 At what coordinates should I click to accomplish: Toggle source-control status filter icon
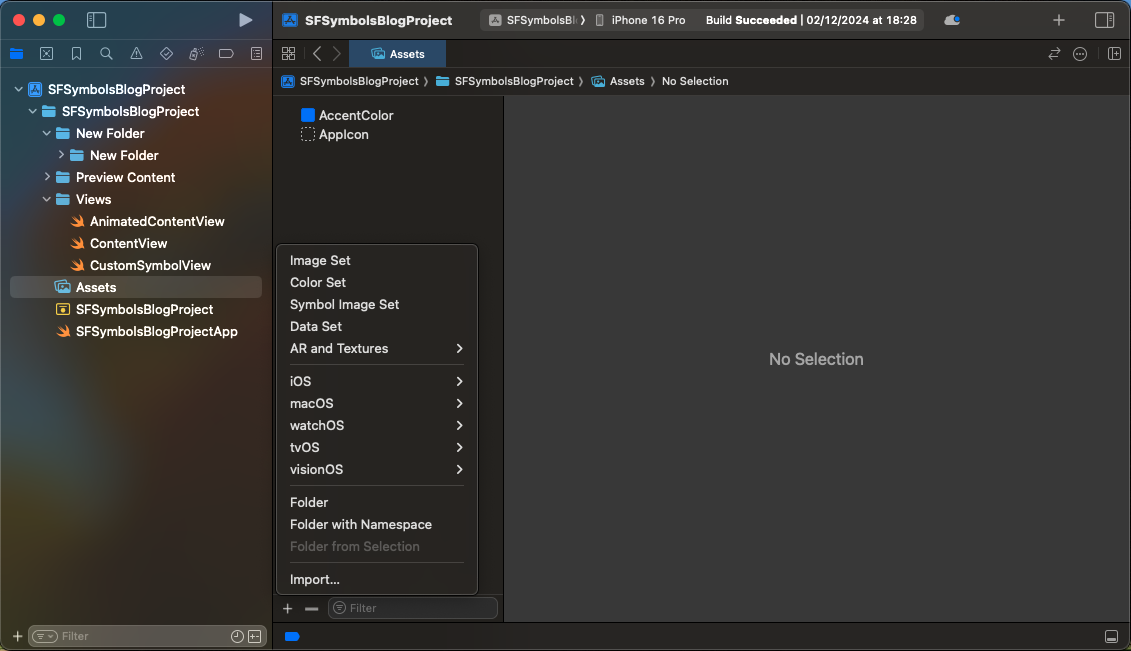pyautogui.click(x=255, y=636)
